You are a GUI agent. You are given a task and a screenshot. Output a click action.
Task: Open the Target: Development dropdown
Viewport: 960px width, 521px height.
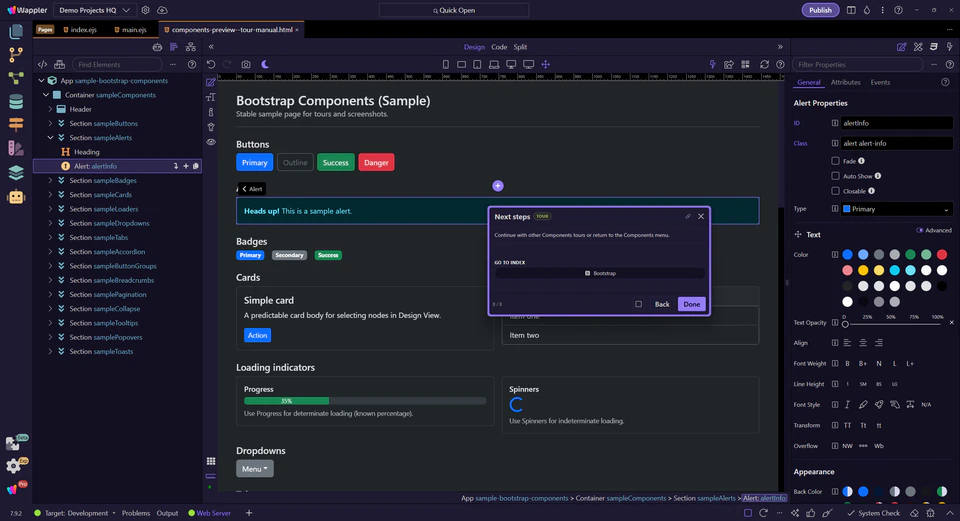tap(80, 513)
